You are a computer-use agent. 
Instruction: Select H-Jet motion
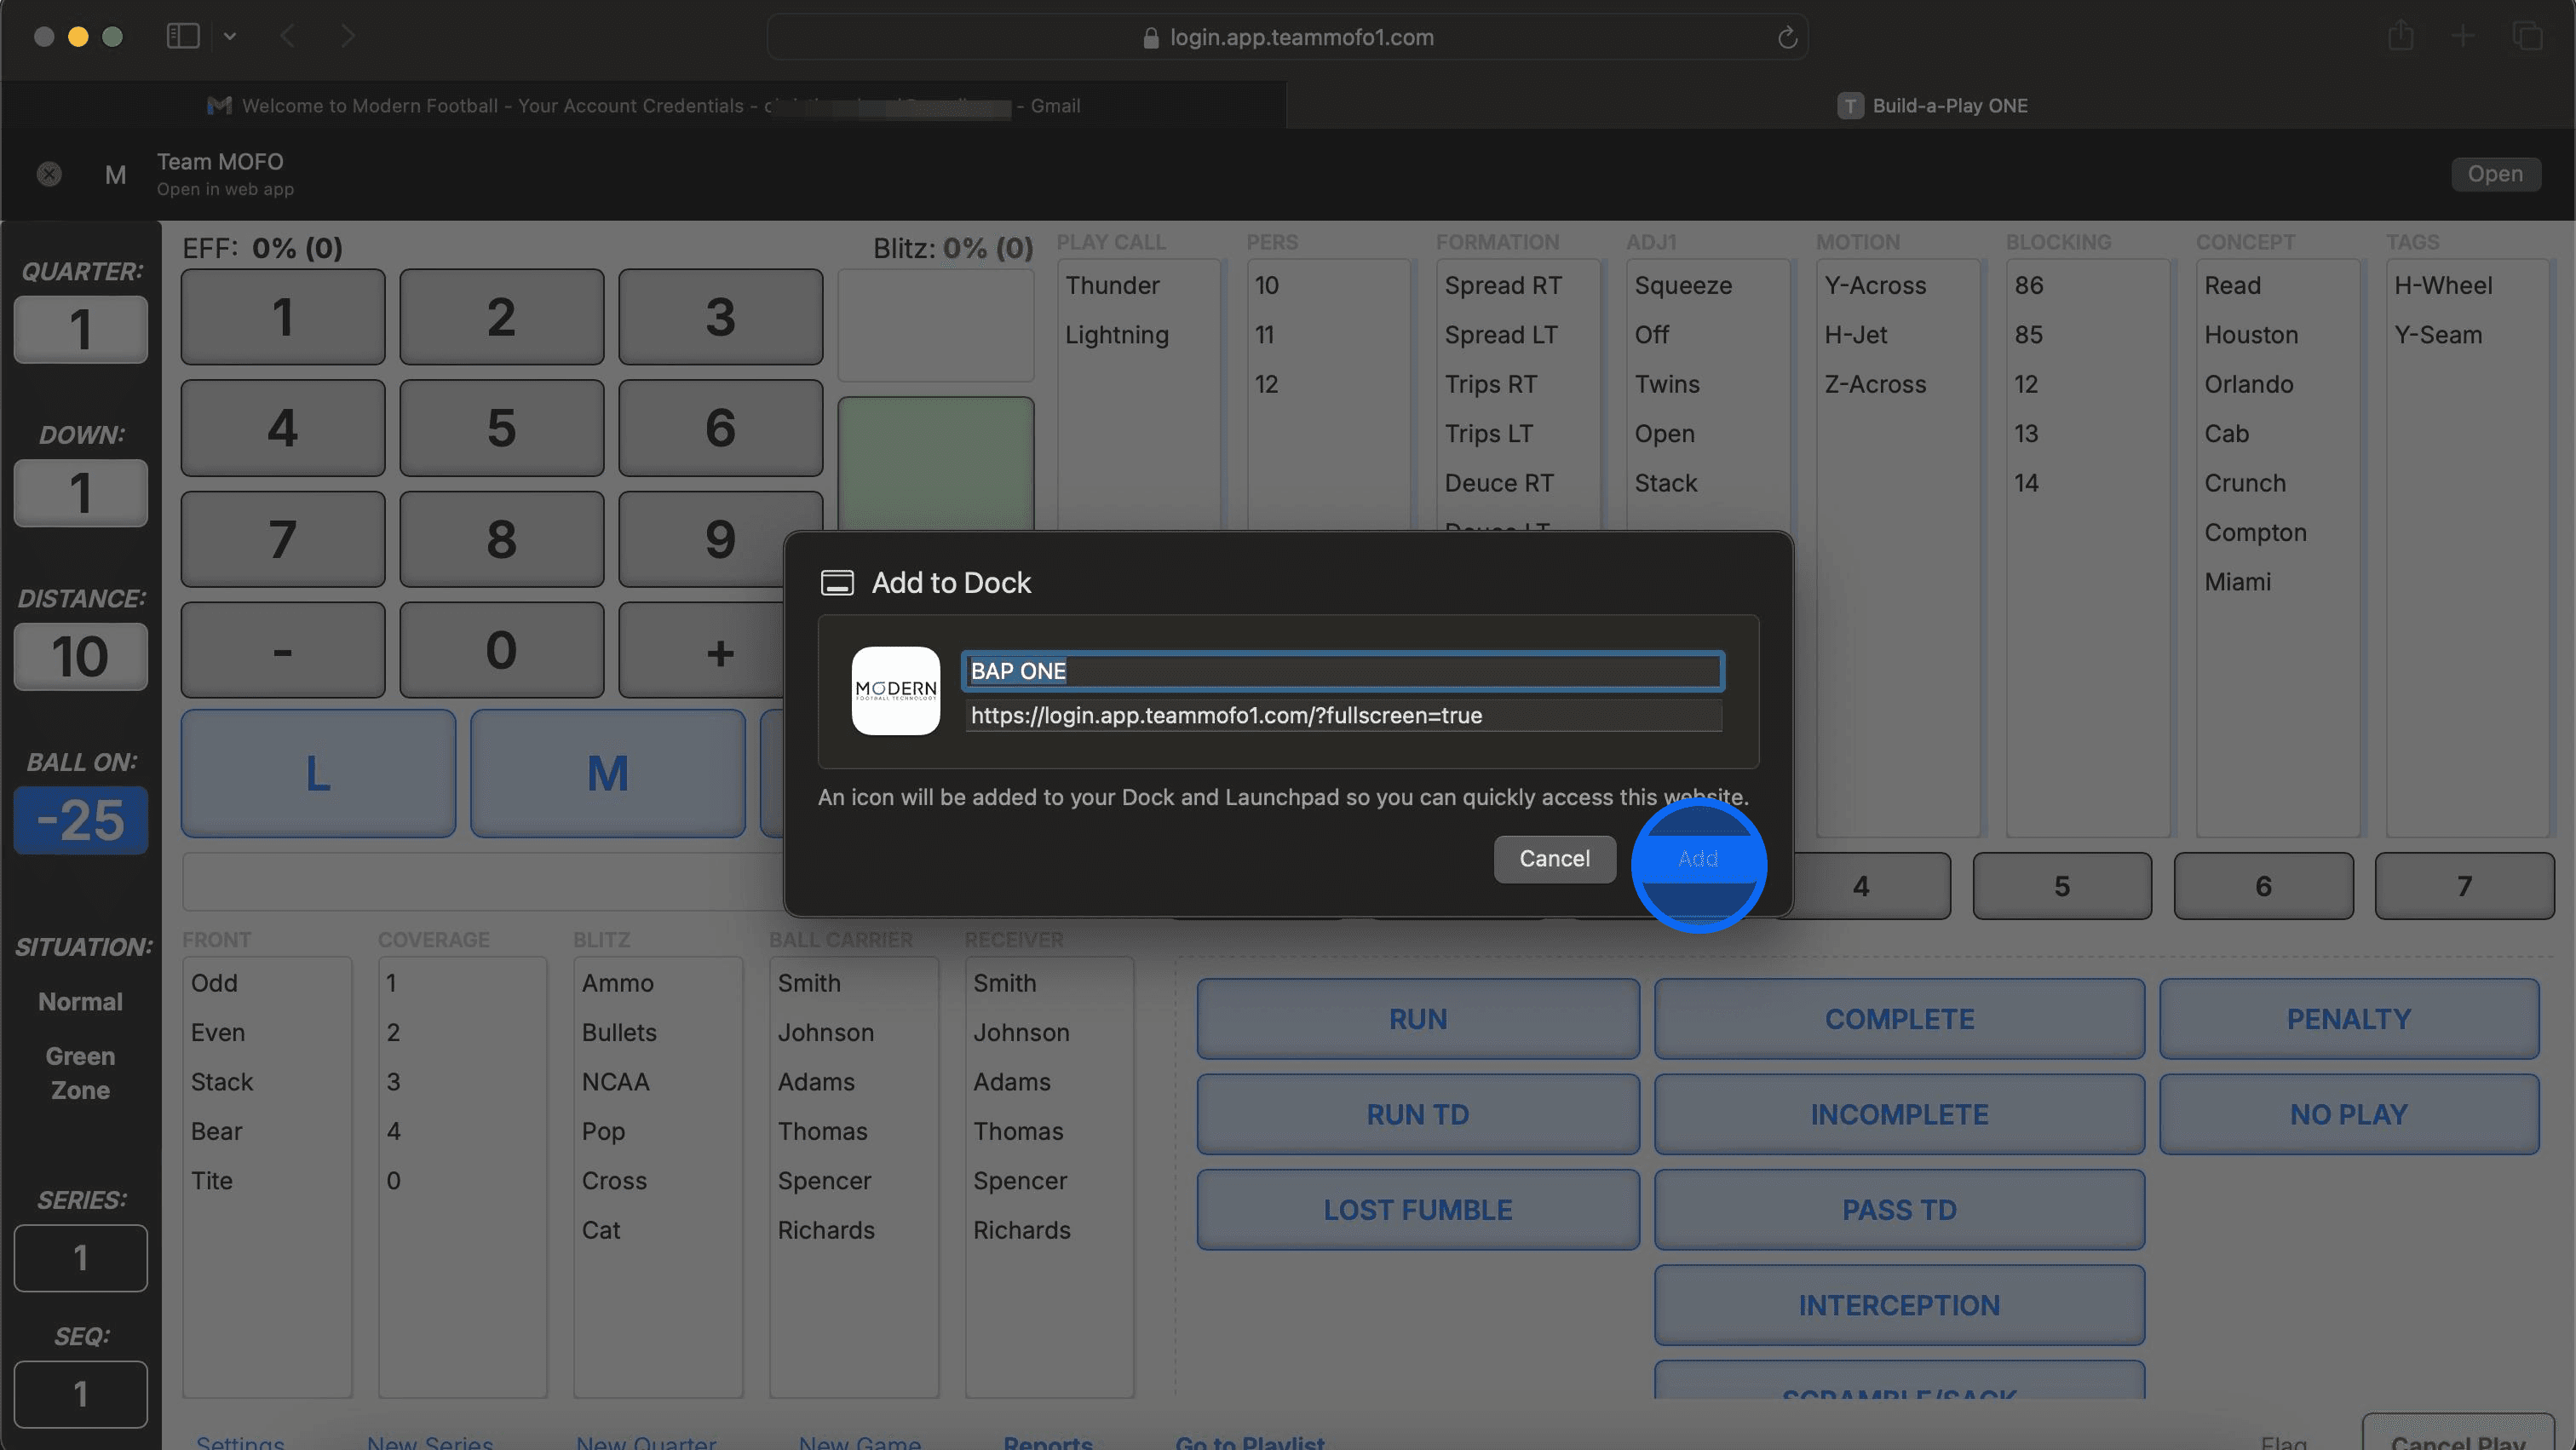(1855, 335)
